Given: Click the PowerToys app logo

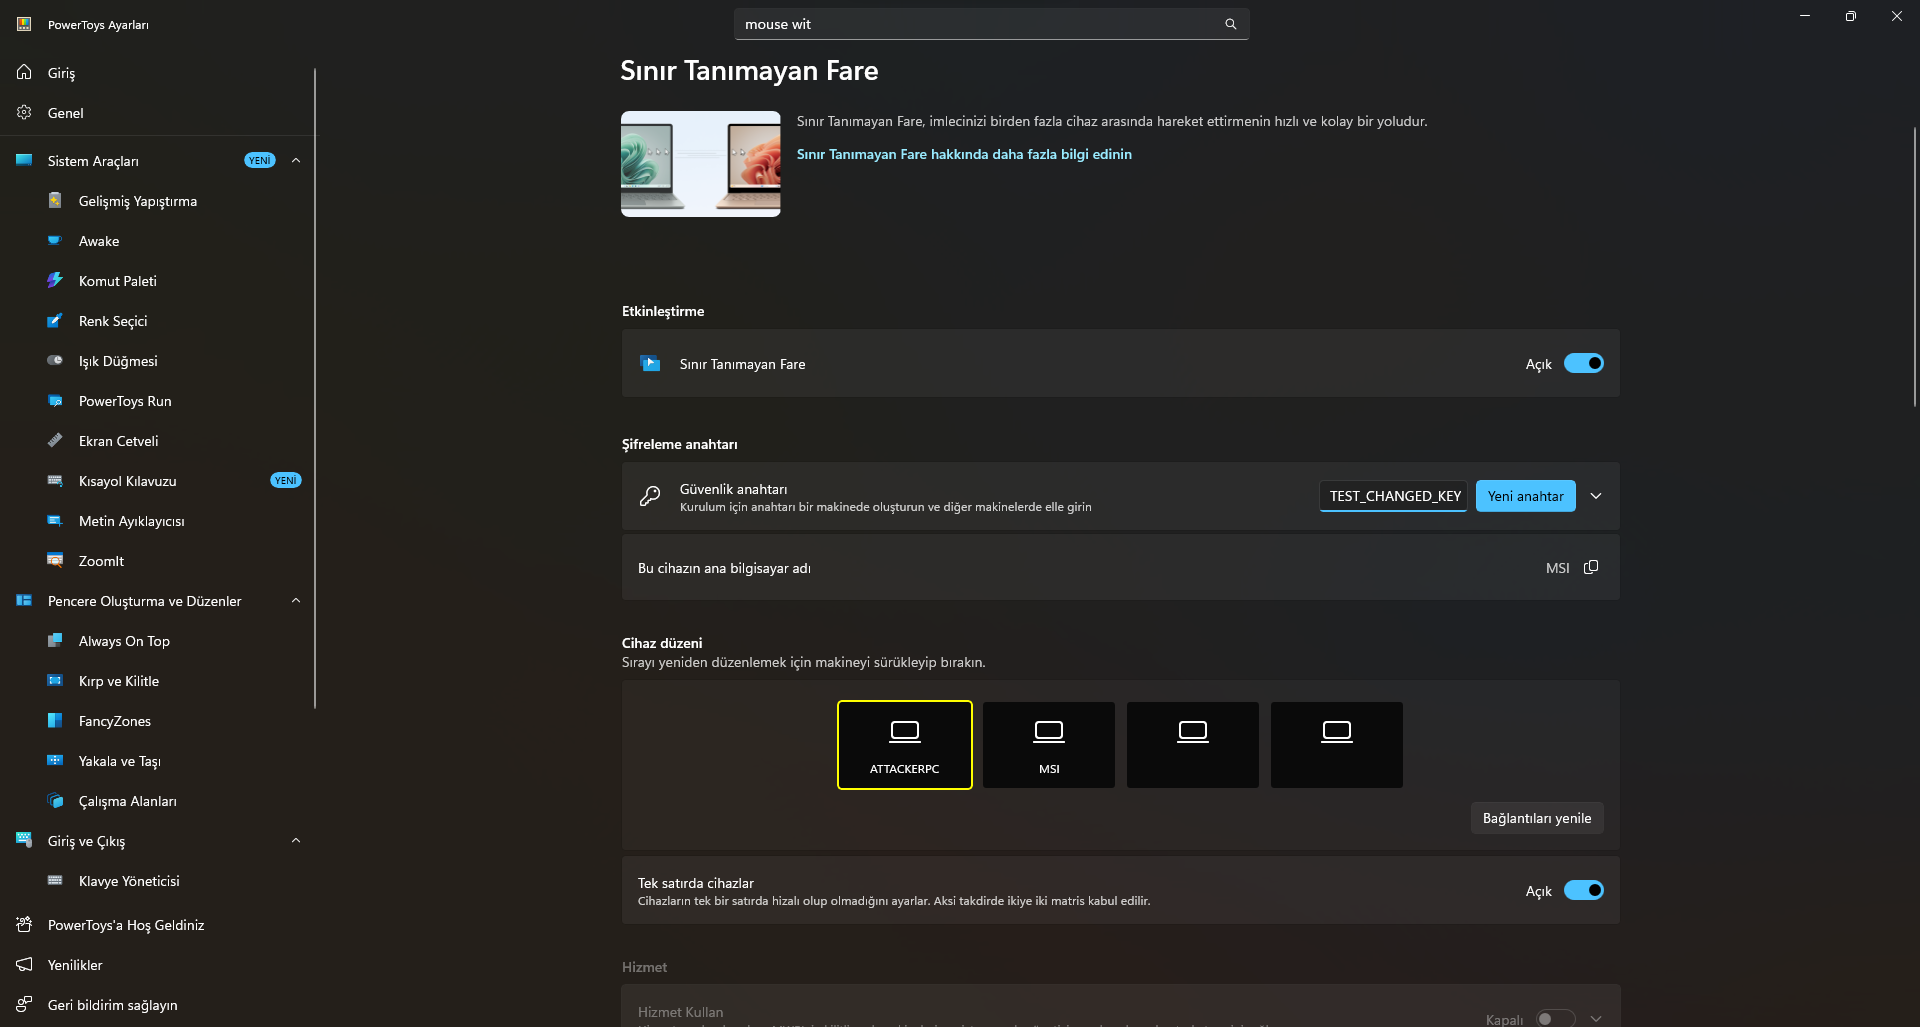Looking at the screenshot, I should [x=24, y=24].
